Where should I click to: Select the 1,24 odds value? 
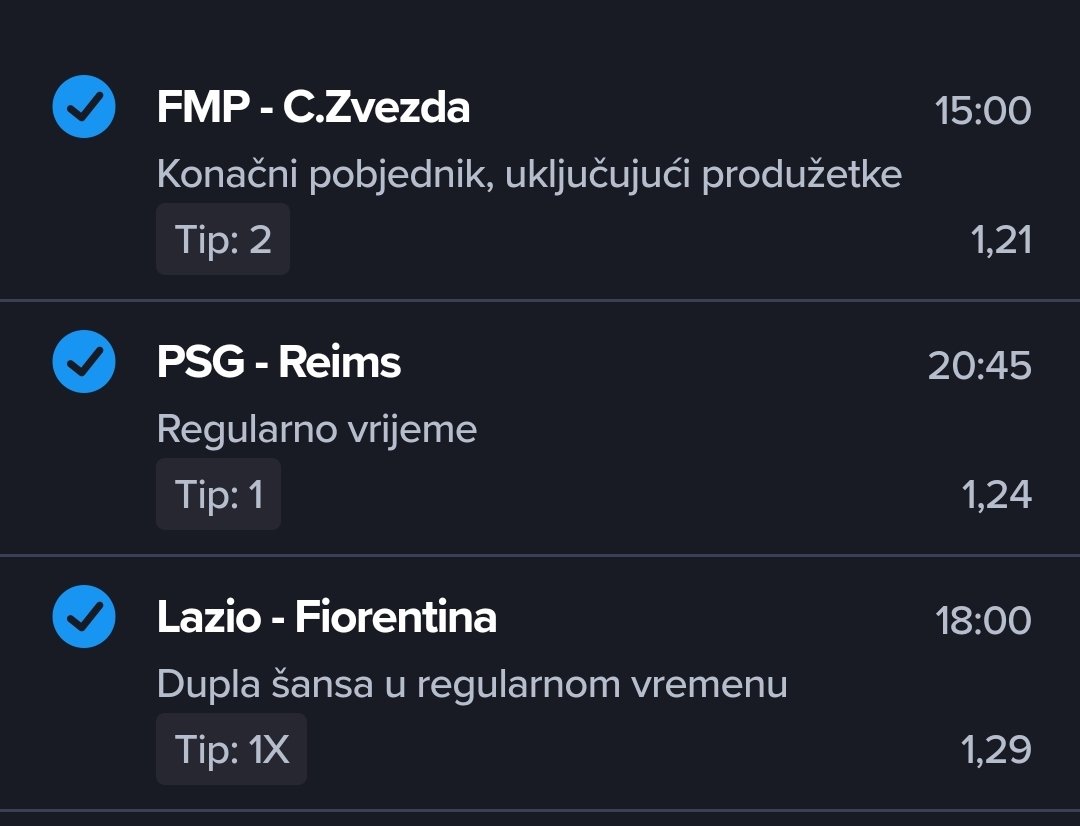(x=996, y=495)
